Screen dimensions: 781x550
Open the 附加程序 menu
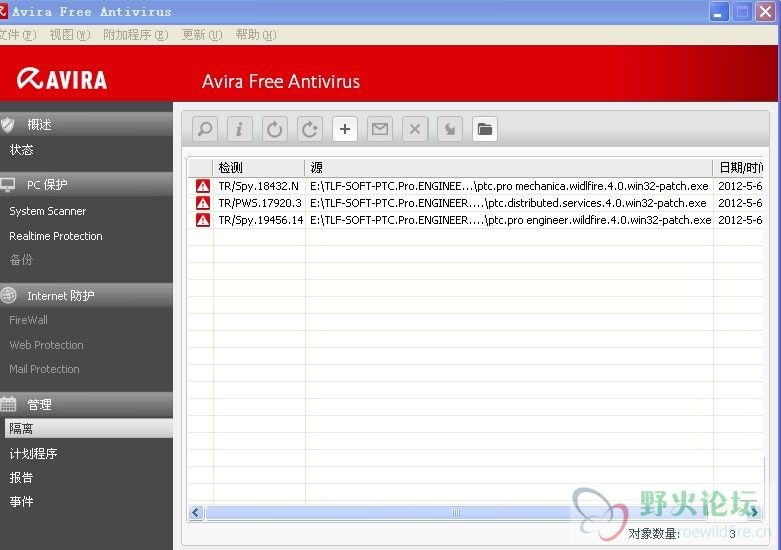[x=135, y=35]
